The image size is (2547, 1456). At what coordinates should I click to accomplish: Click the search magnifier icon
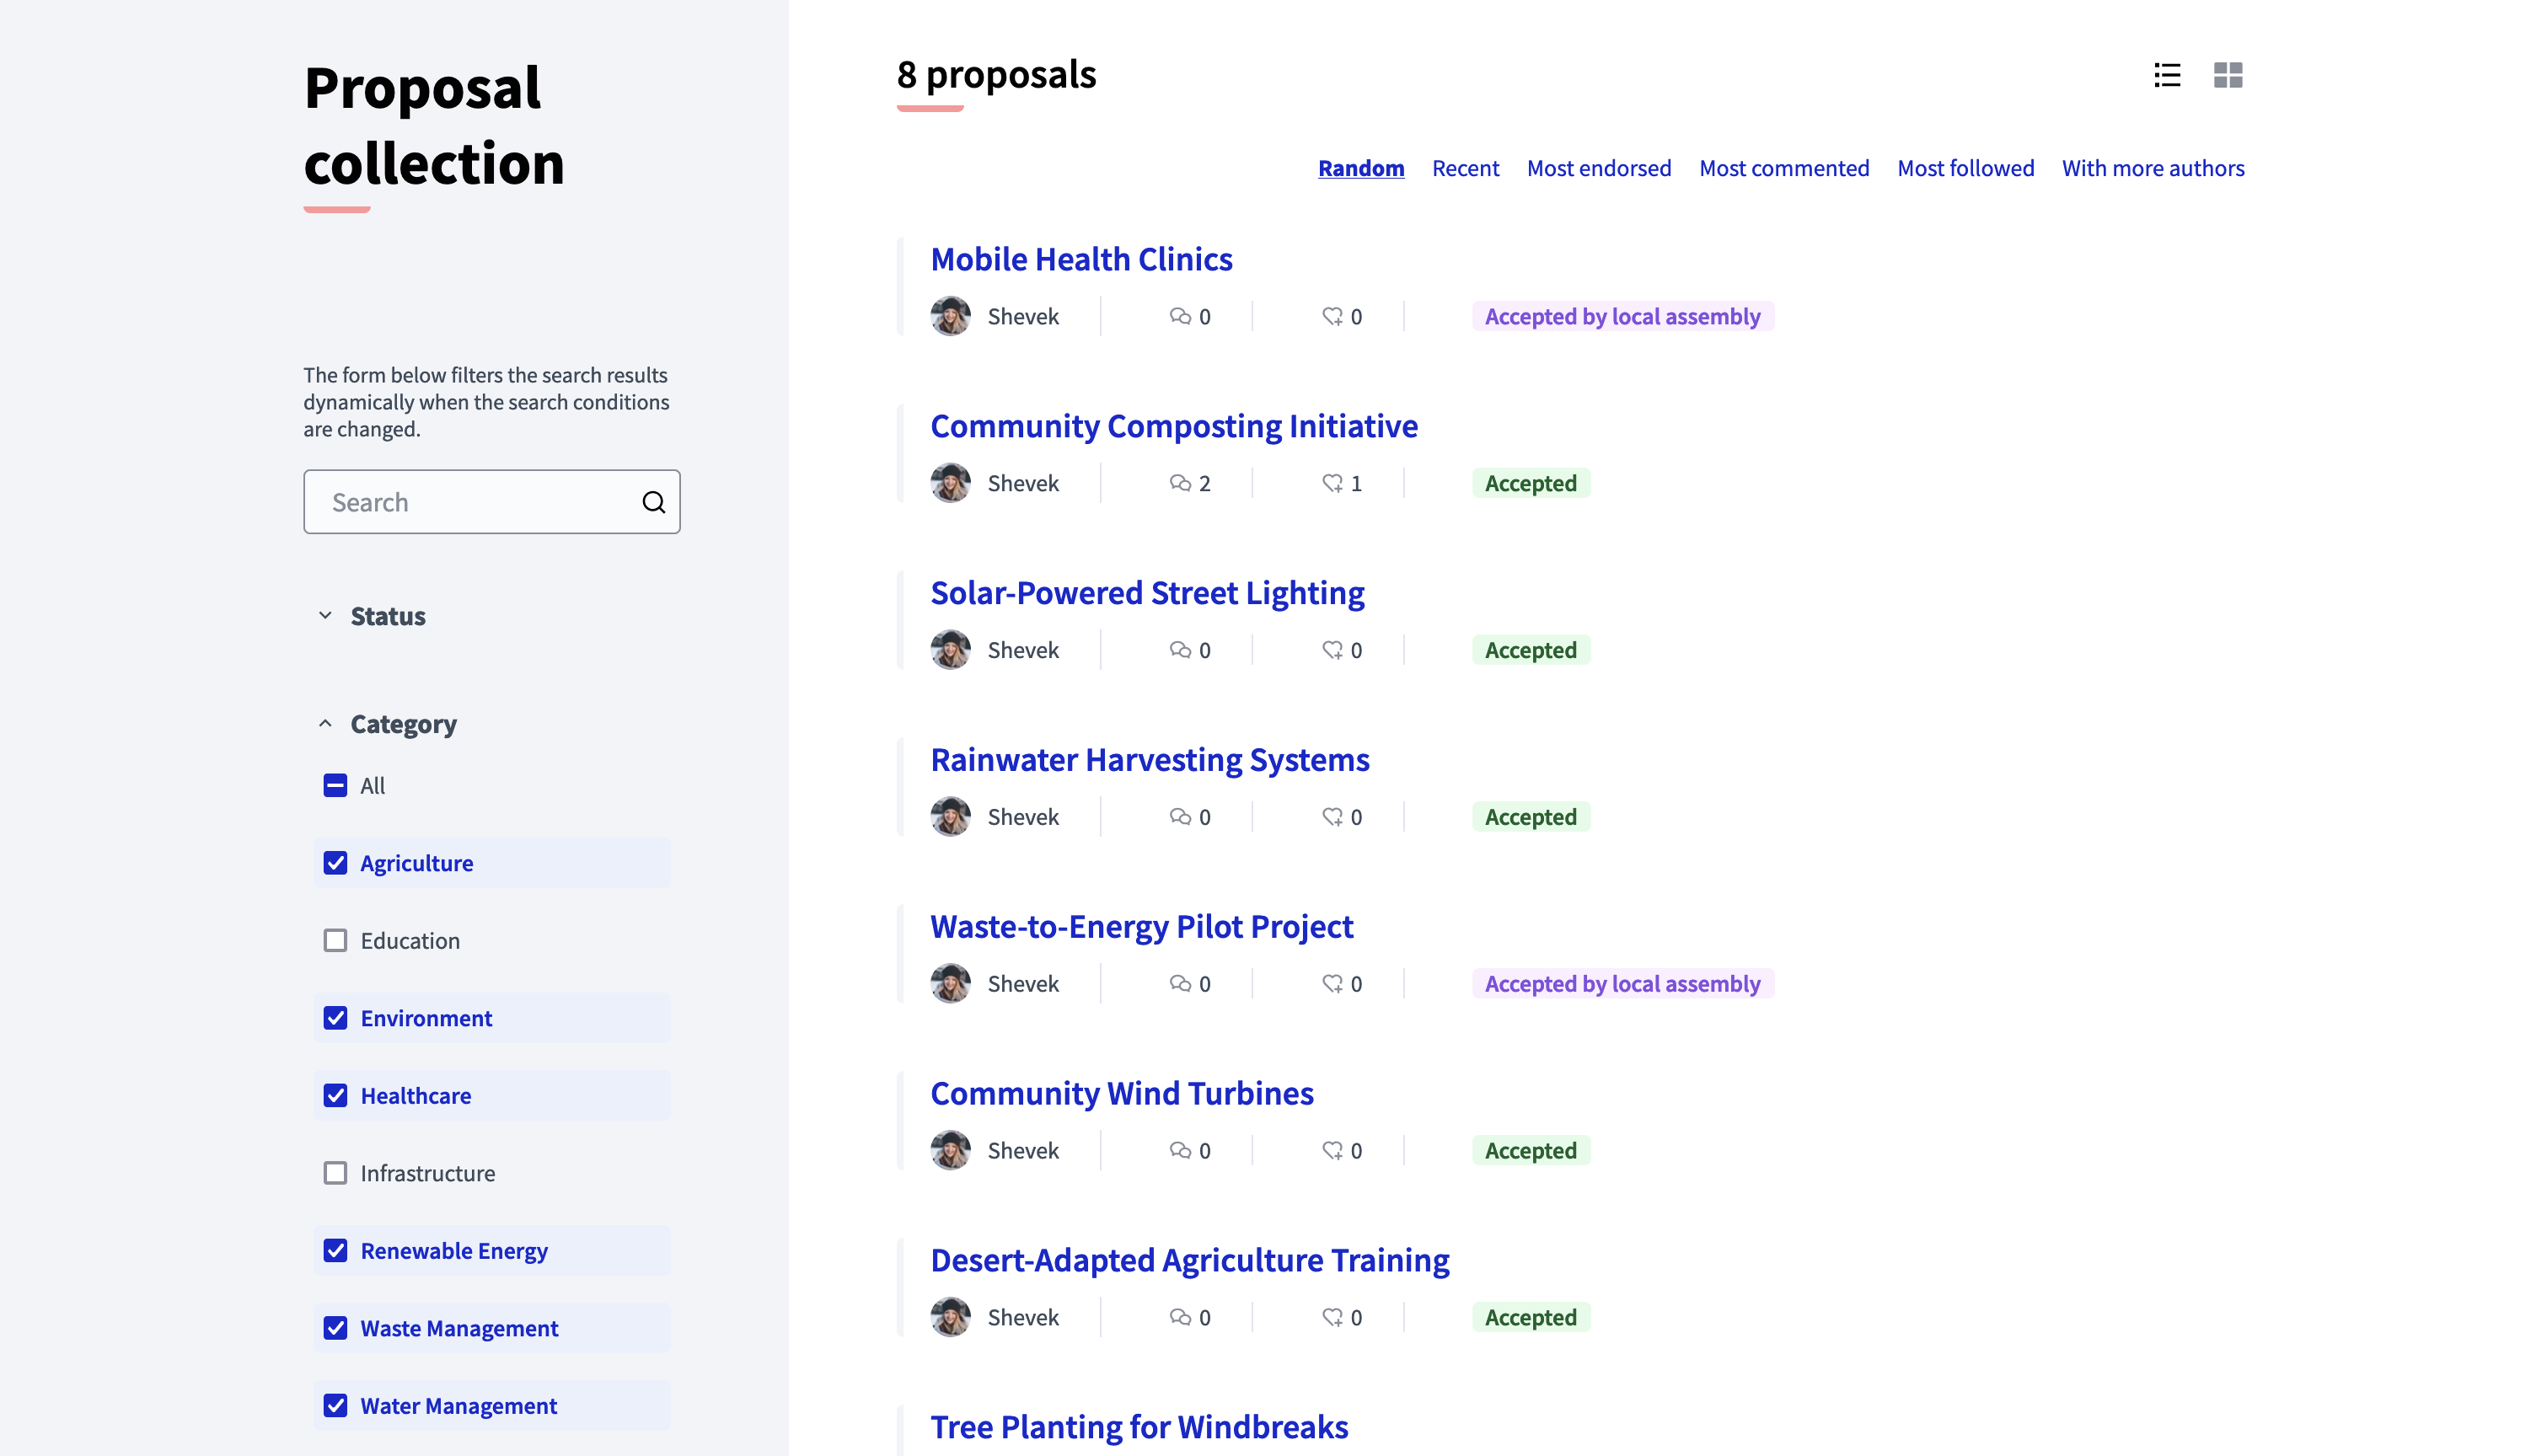[x=654, y=501]
